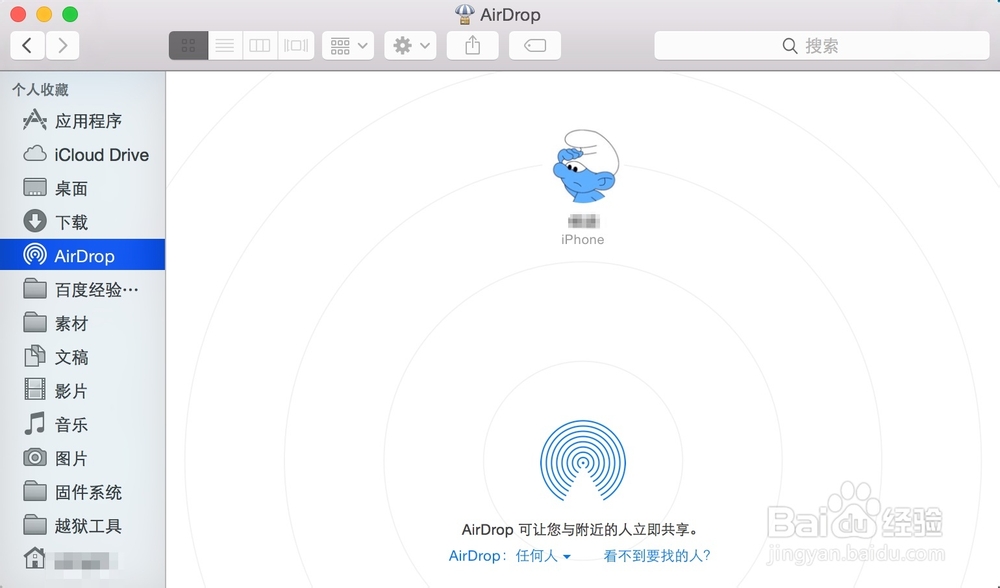Open 固件系统 folder in sidebar
The width and height of the screenshot is (1000, 588).
(82, 492)
